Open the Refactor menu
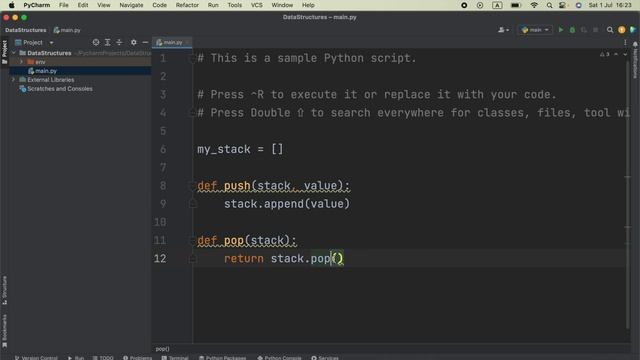Viewport: 640px width, 360px height. click(x=187, y=5)
